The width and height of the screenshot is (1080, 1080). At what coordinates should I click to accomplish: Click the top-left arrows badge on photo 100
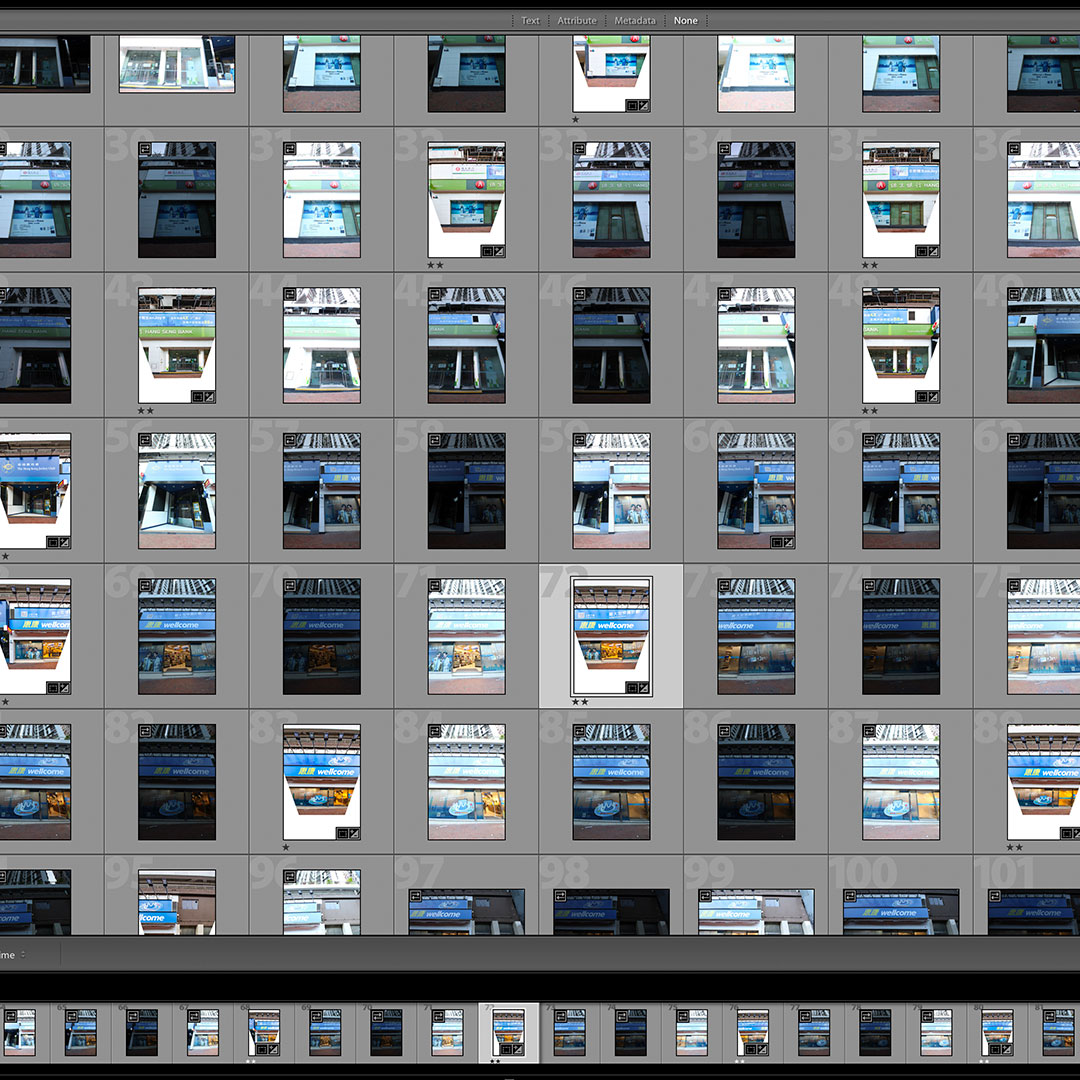[850, 896]
